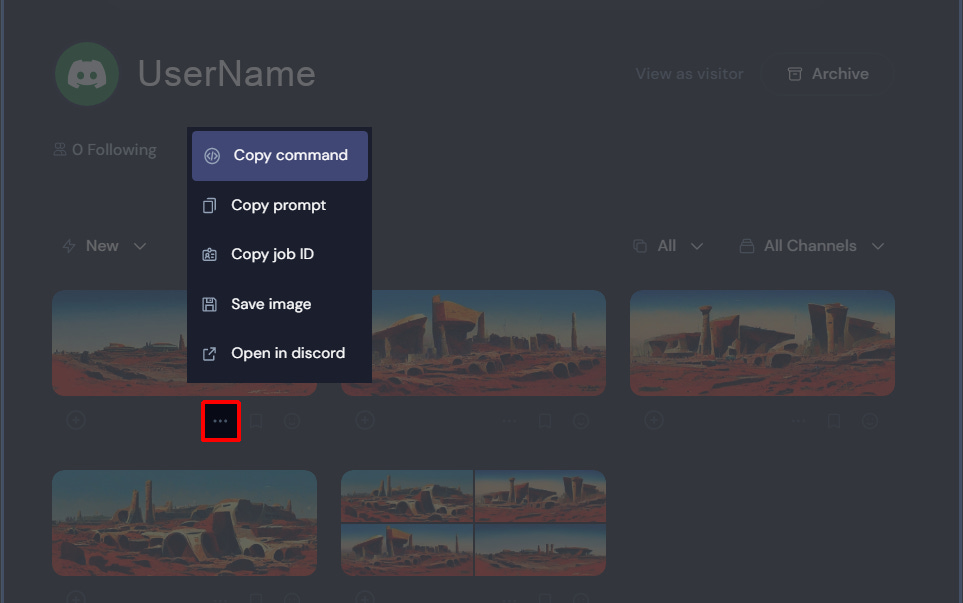
Task: Click the people icon beside 0 Following
Action: click(60, 150)
